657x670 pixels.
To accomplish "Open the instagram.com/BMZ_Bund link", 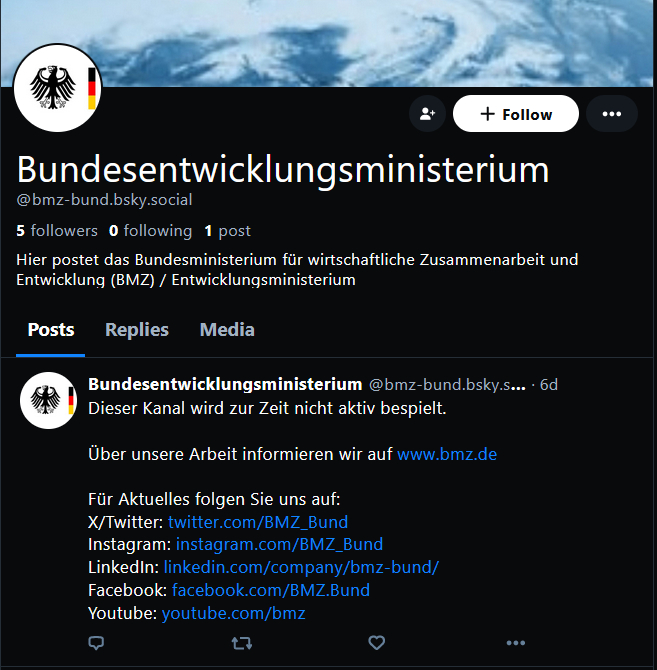I will coord(279,544).
